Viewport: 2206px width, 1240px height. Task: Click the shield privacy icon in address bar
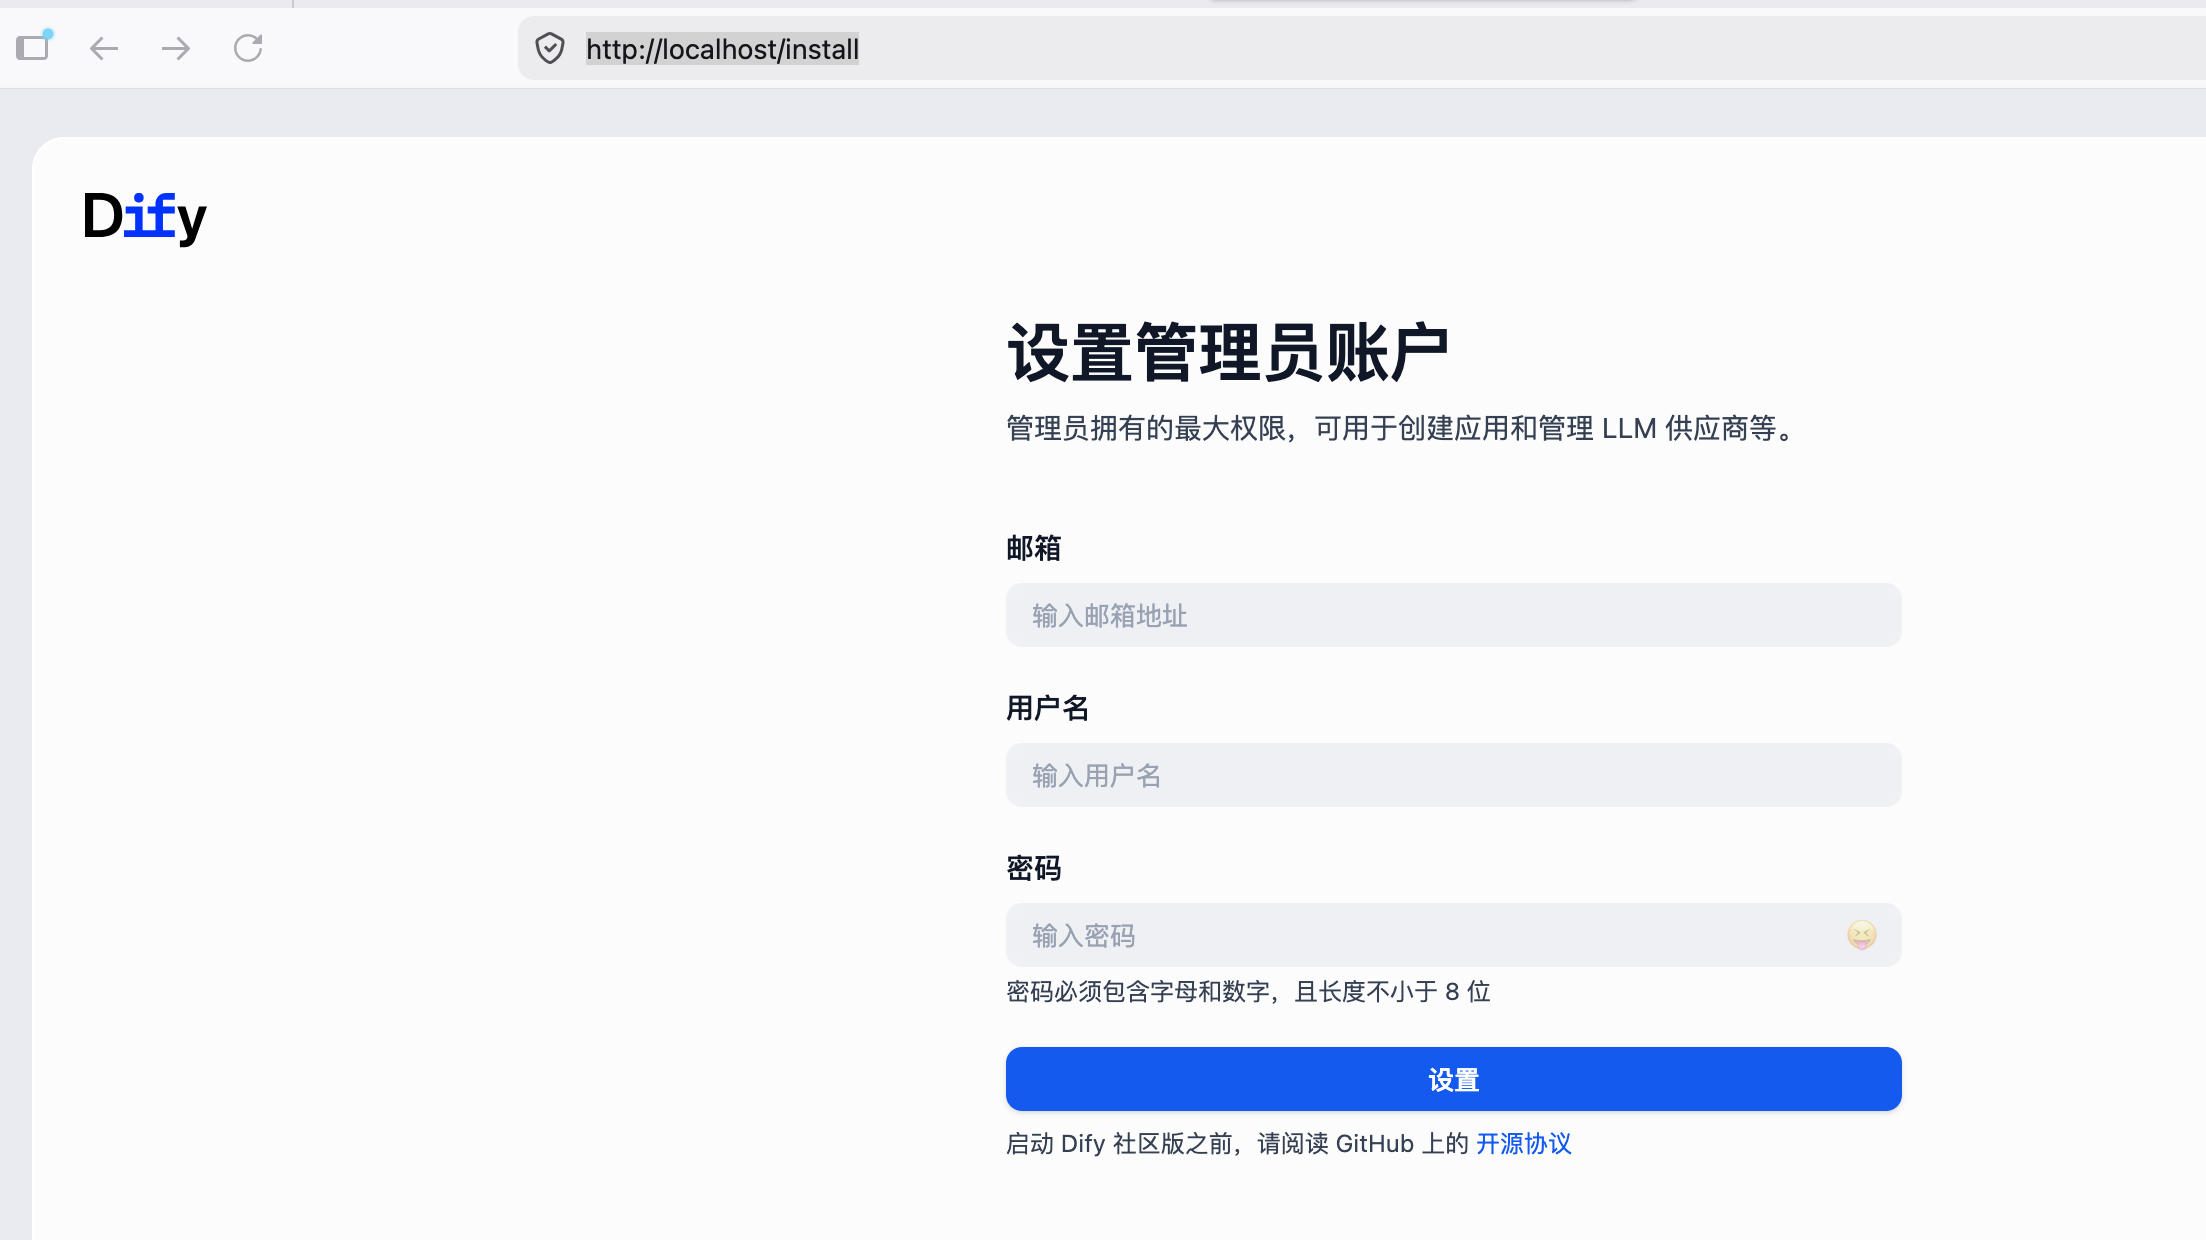pyautogui.click(x=550, y=48)
